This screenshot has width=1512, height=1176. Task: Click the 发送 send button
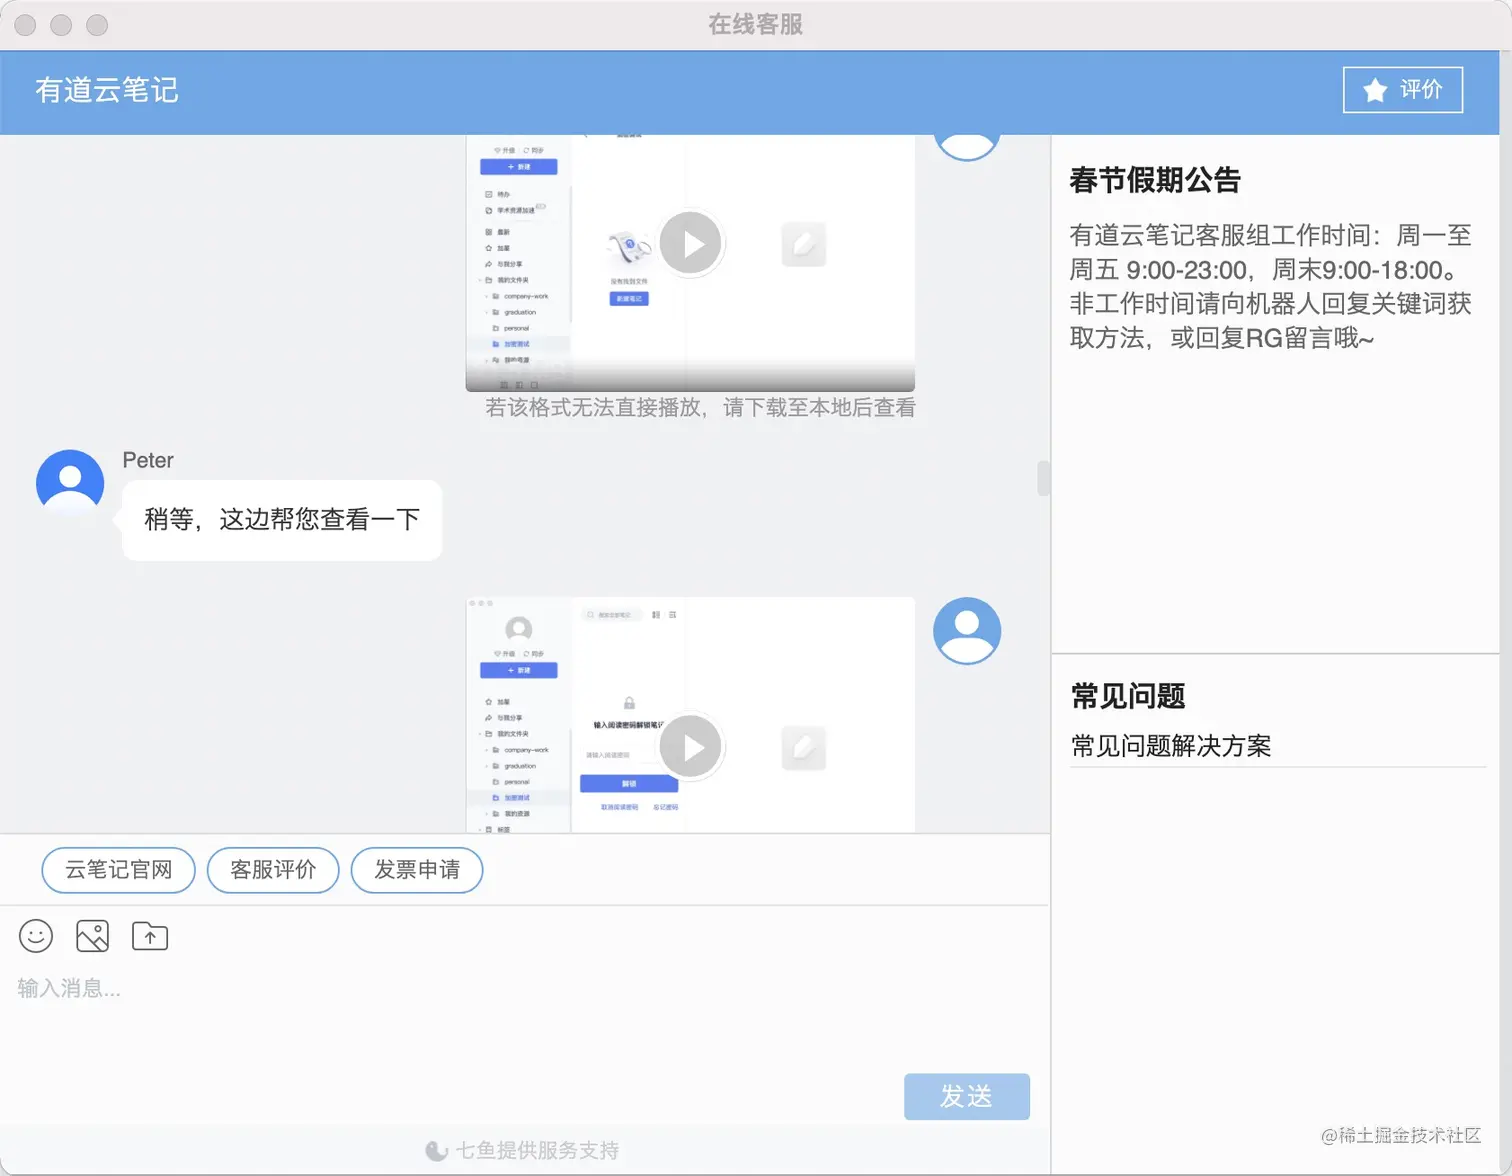pos(967,1097)
